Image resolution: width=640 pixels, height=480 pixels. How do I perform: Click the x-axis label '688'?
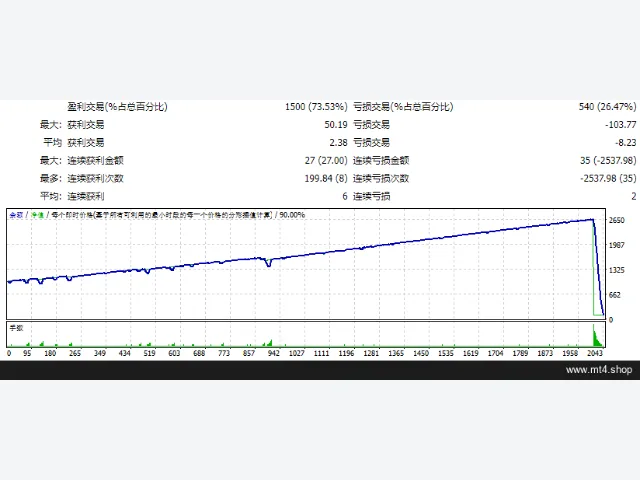(x=199, y=353)
